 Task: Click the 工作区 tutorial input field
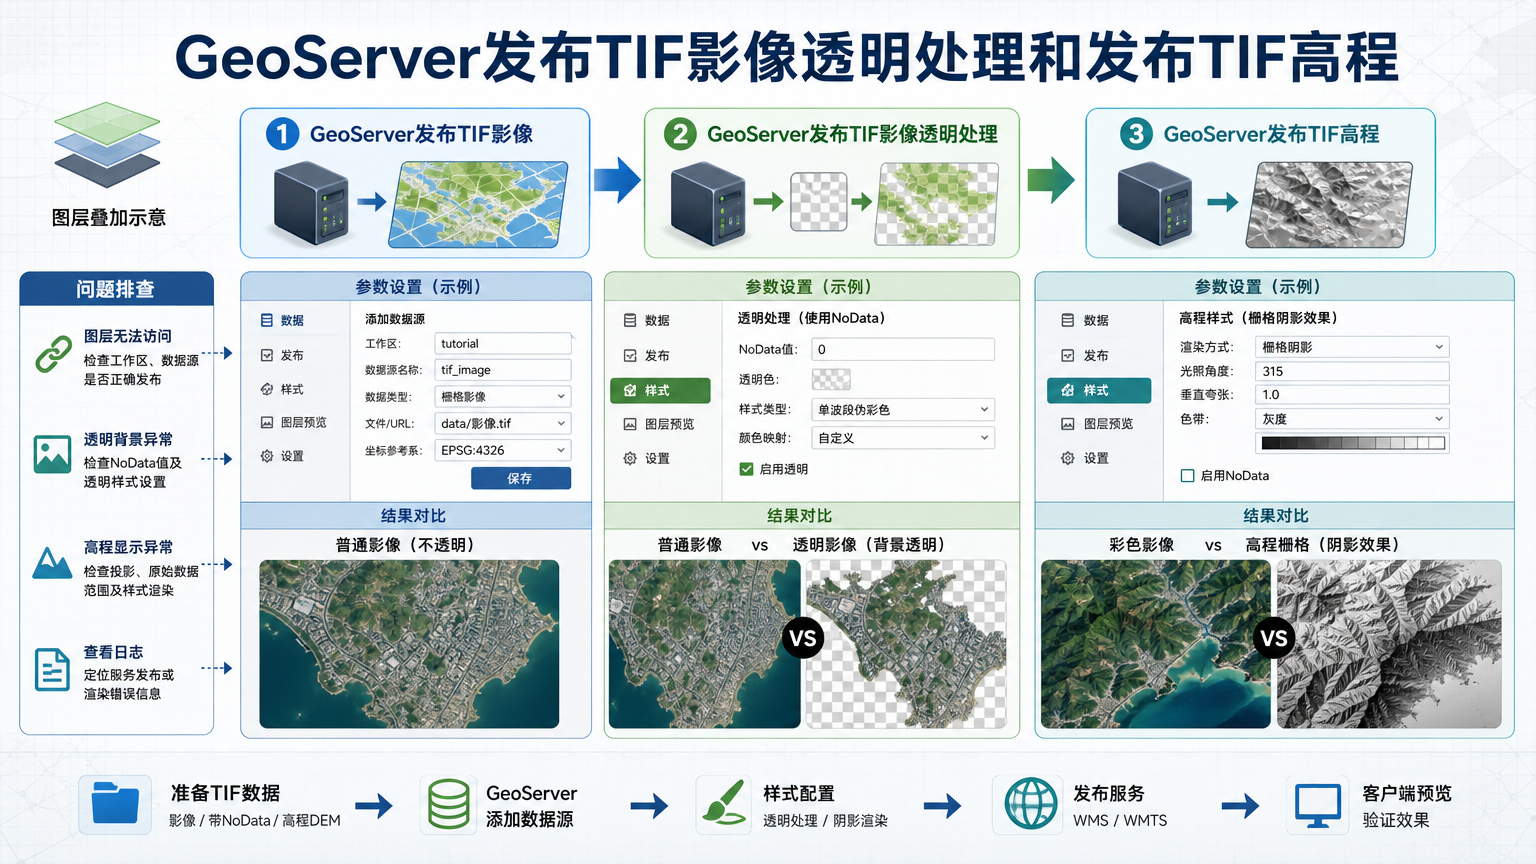(503, 343)
